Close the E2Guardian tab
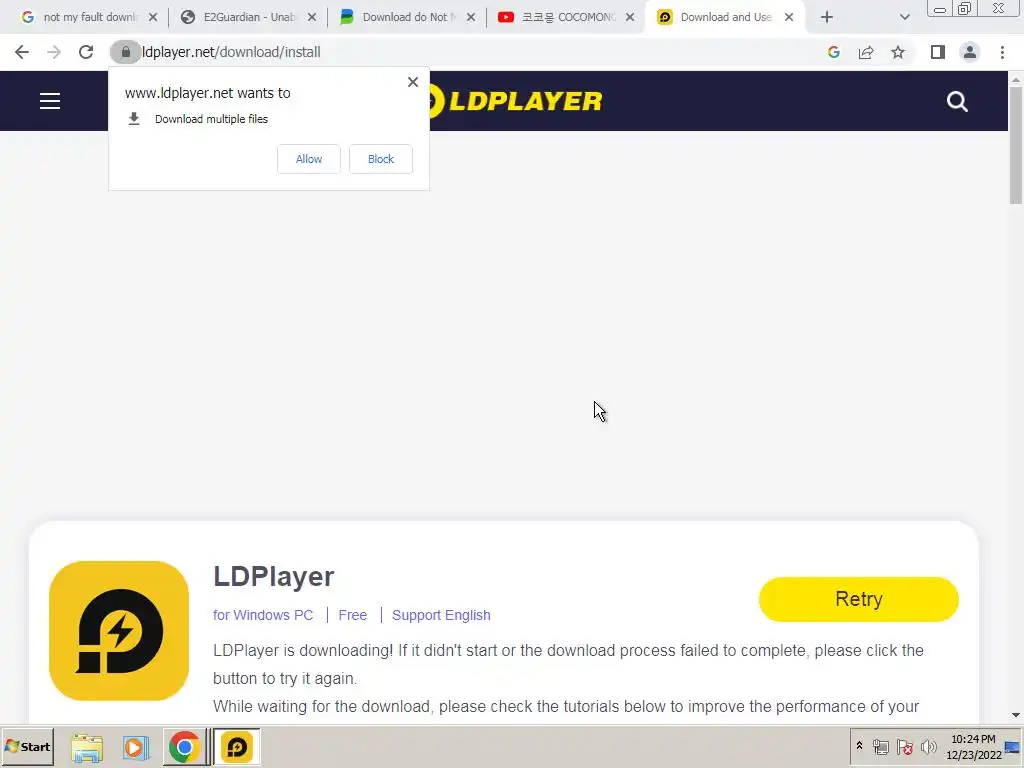Viewport: 1024px width, 768px height. point(312,17)
